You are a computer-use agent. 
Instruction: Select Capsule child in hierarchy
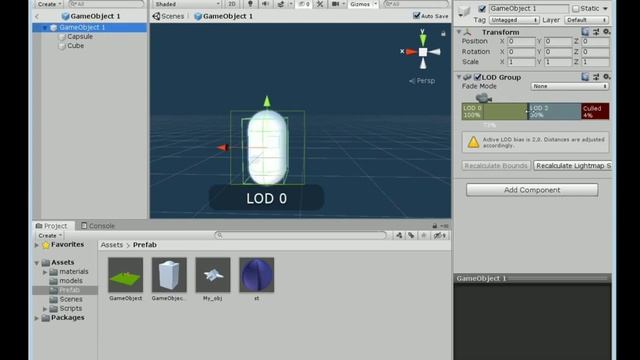click(80, 37)
